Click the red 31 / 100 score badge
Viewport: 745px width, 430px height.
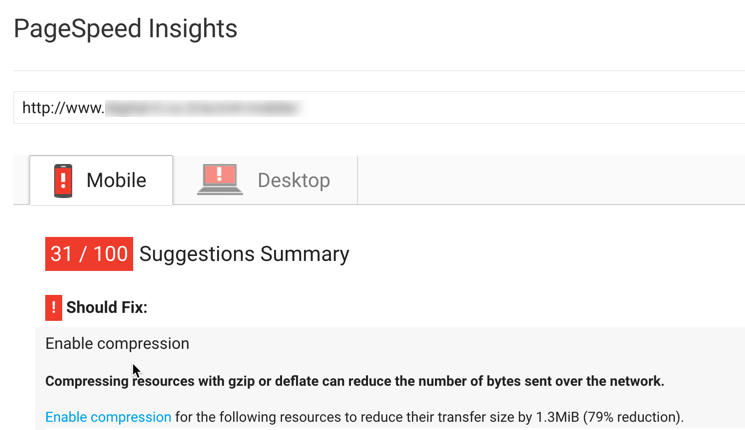pyautogui.click(x=89, y=254)
